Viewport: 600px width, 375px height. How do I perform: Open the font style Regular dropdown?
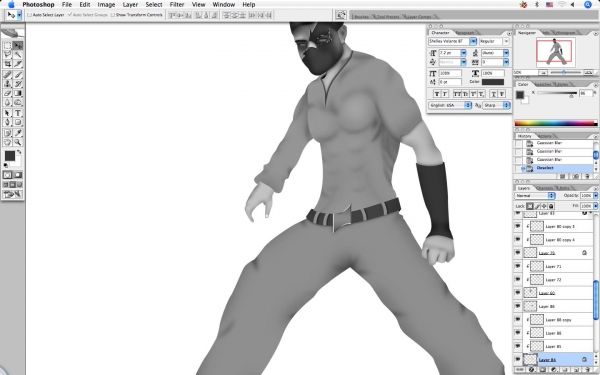(506, 41)
